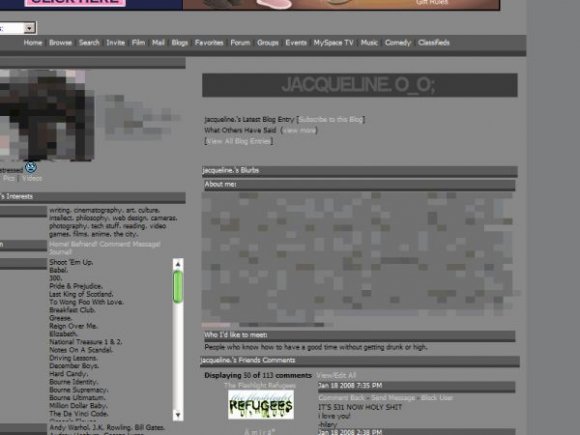Screen dimensions: 580x435
Task: Click the CLICK HERE banner ad button
Action: (75, 2)
